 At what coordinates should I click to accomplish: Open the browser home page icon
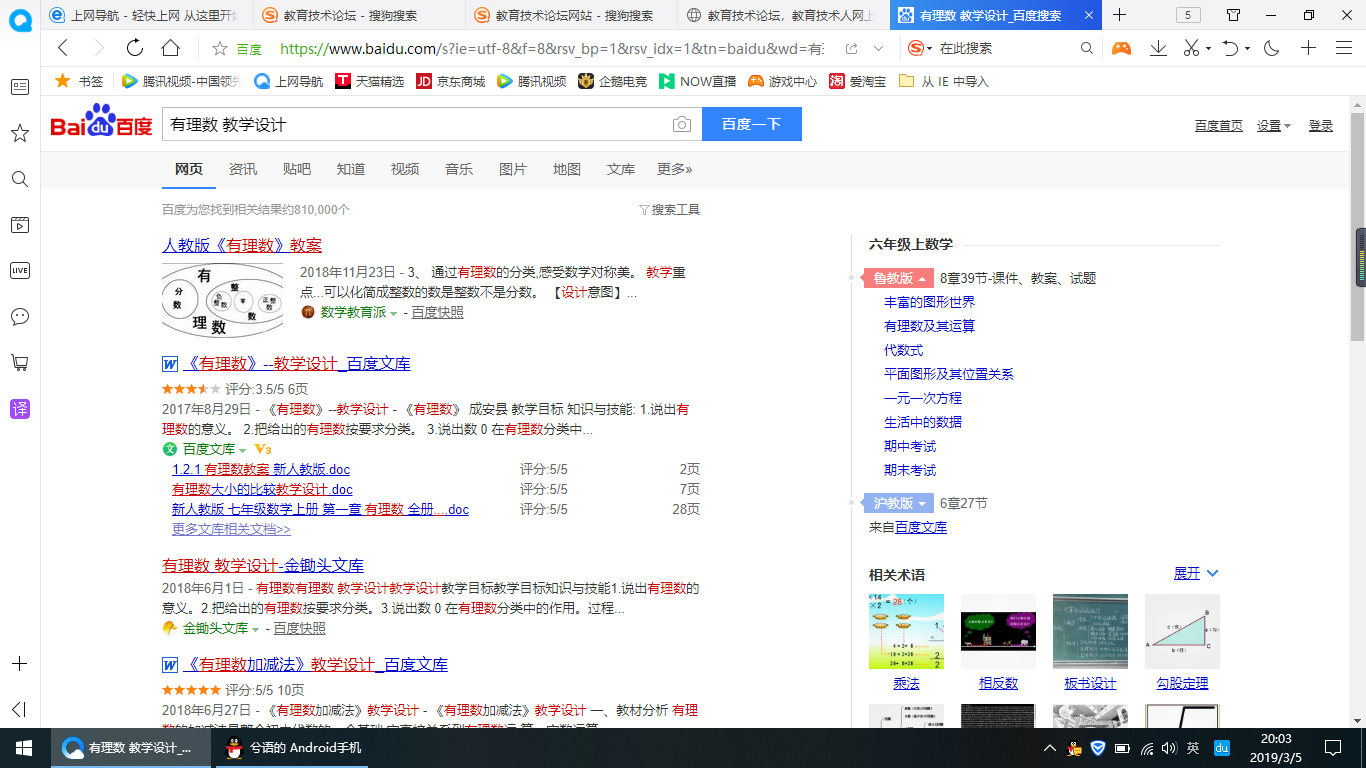click(170, 48)
